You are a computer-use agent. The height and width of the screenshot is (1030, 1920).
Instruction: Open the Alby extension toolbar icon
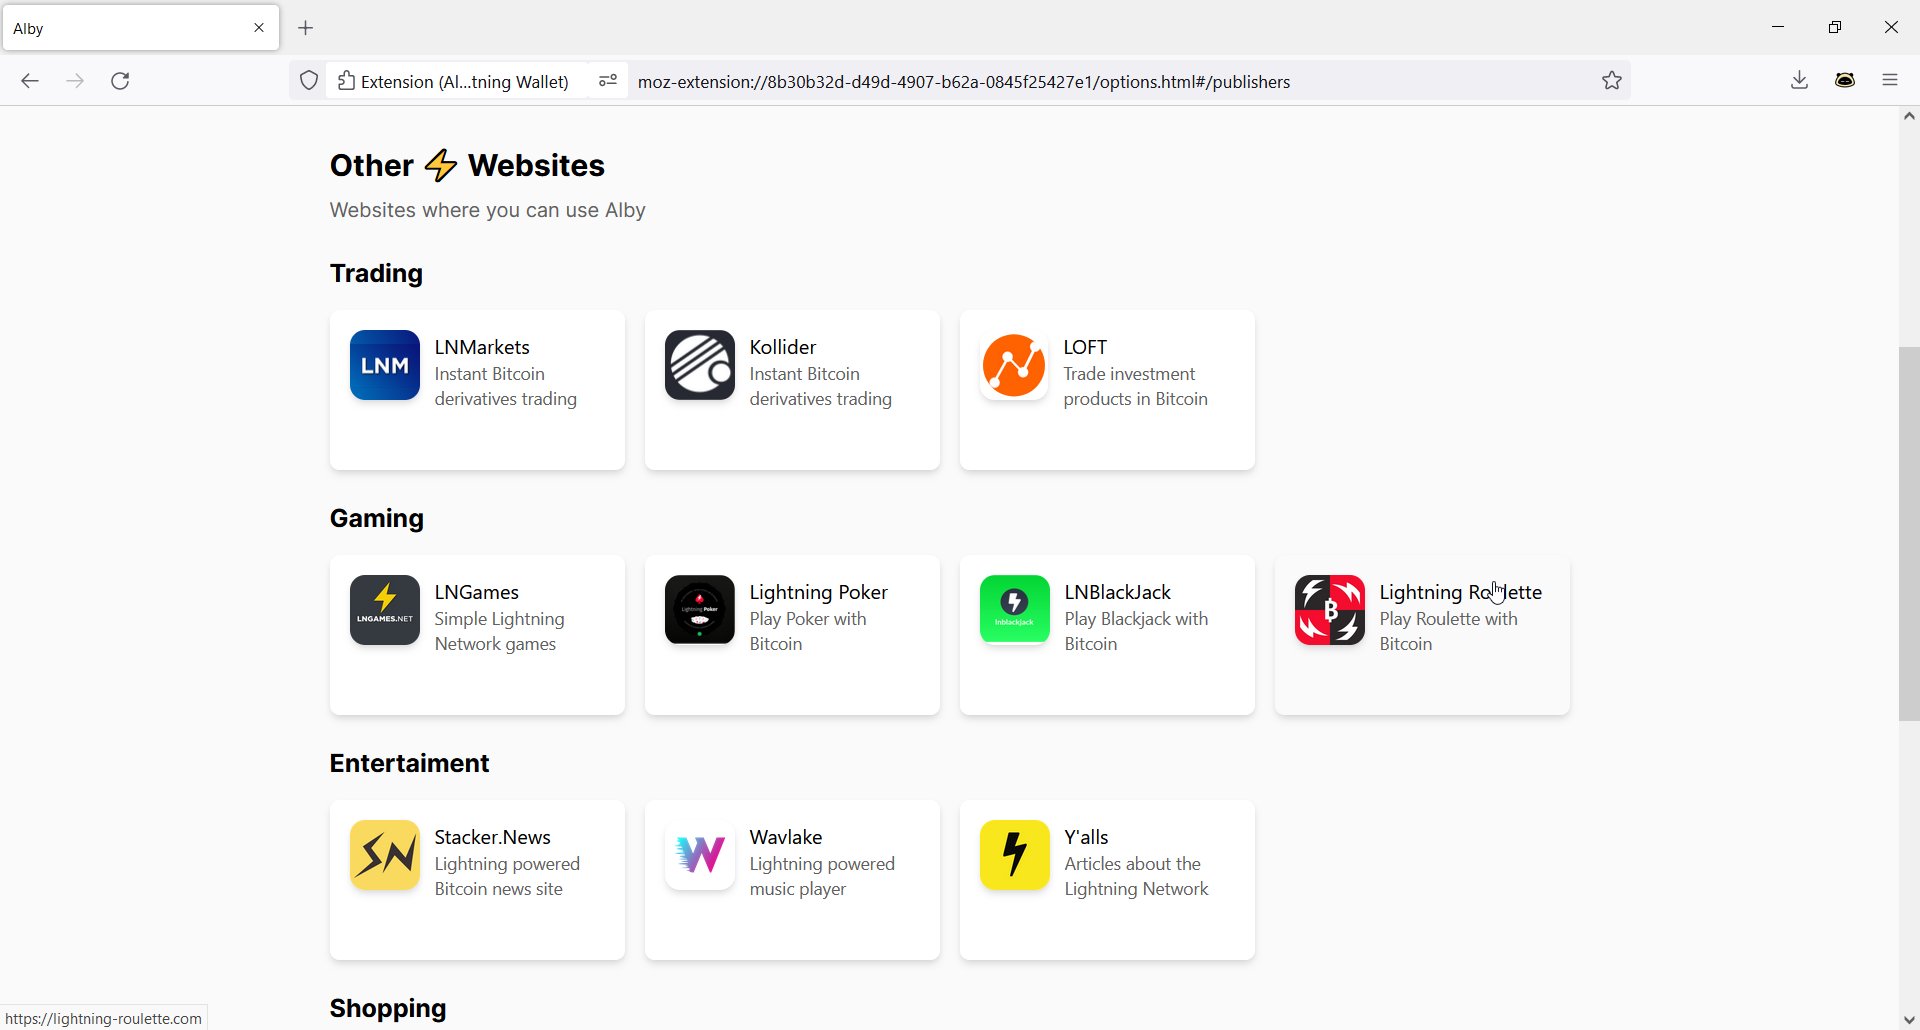click(1846, 81)
